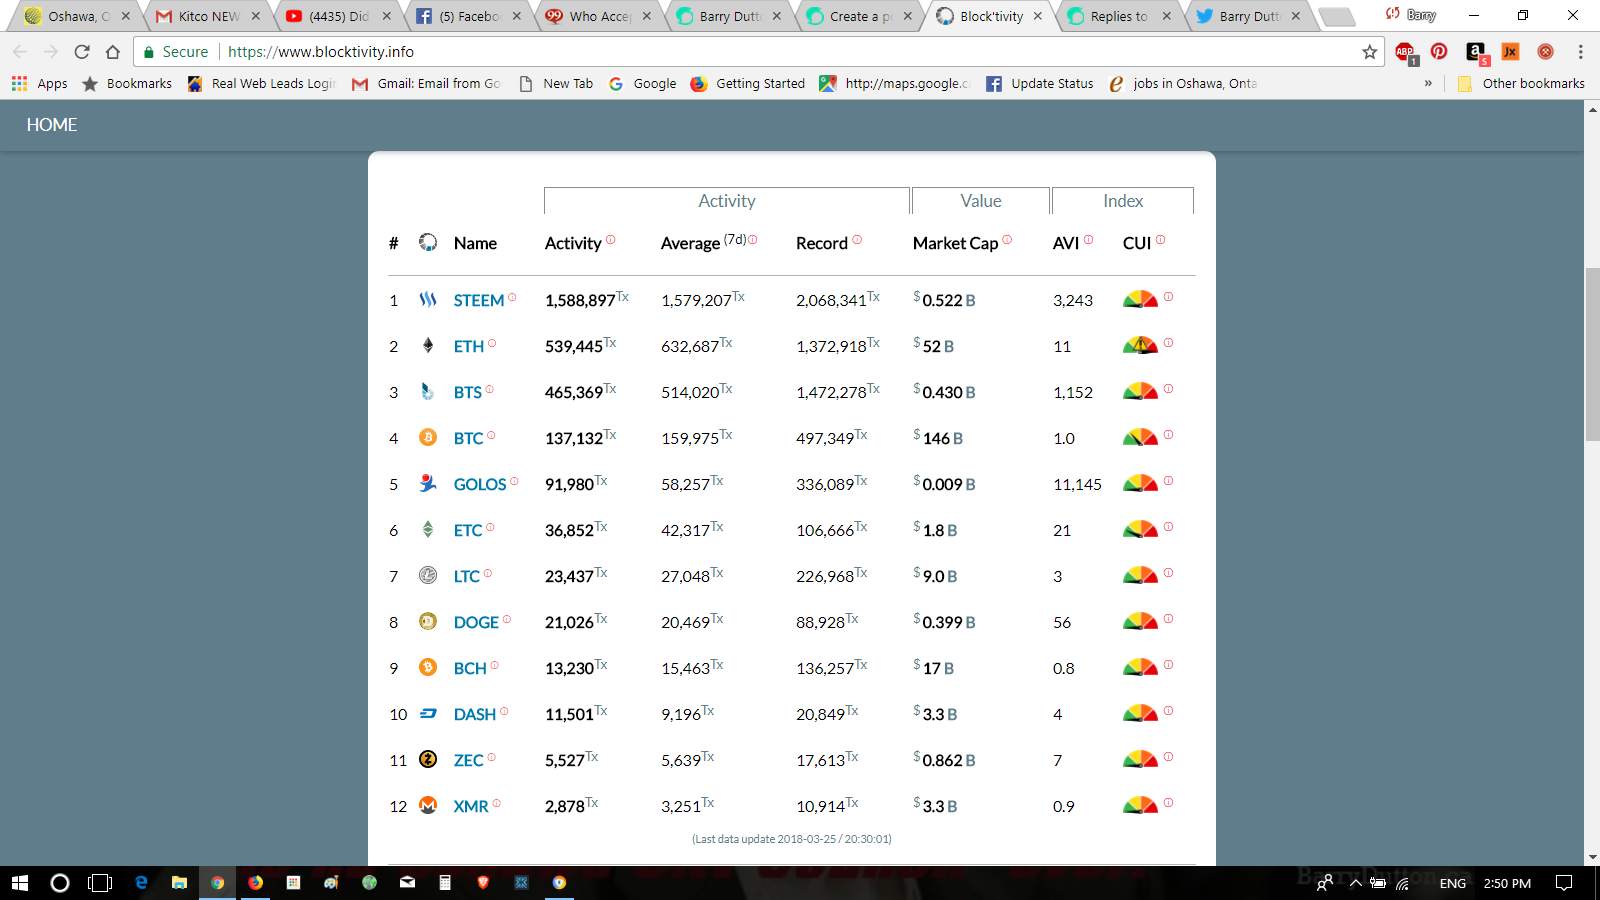This screenshot has height=900, width=1600.
Task: Click the XMR coin logo icon
Action: click(428, 805)
